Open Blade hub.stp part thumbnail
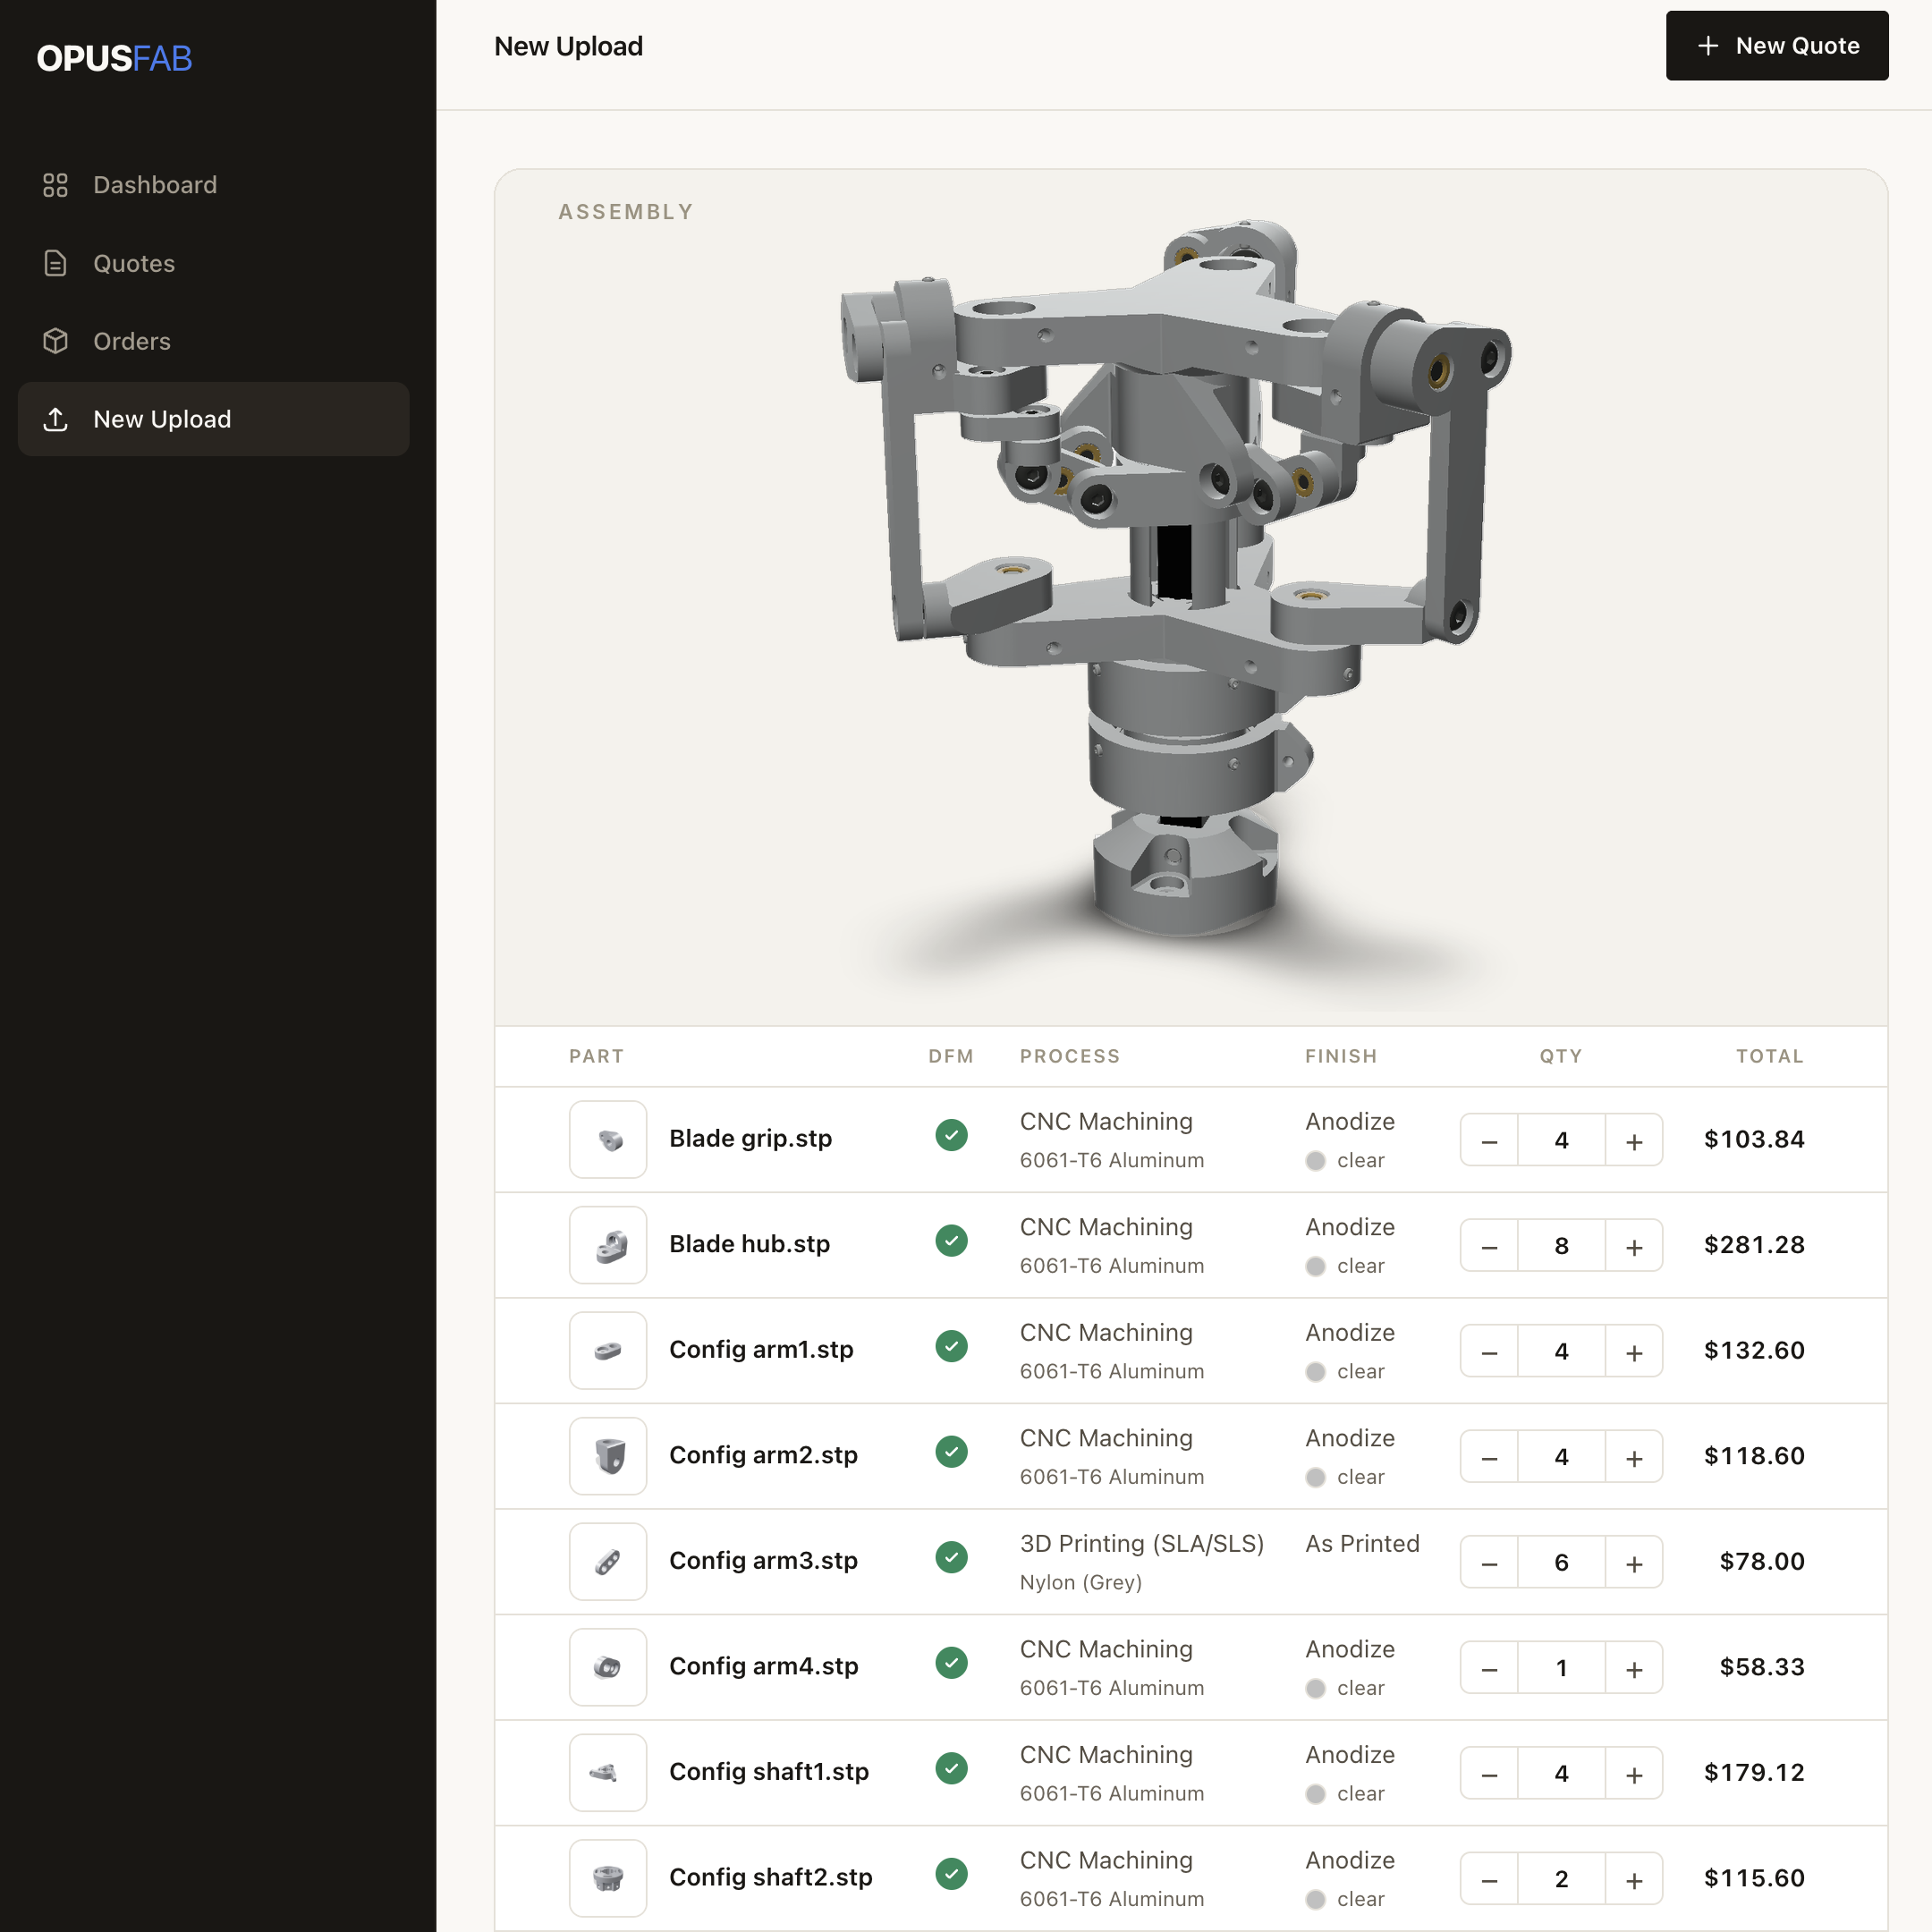1932x1932 pixels. click(x=608, y=1245)
